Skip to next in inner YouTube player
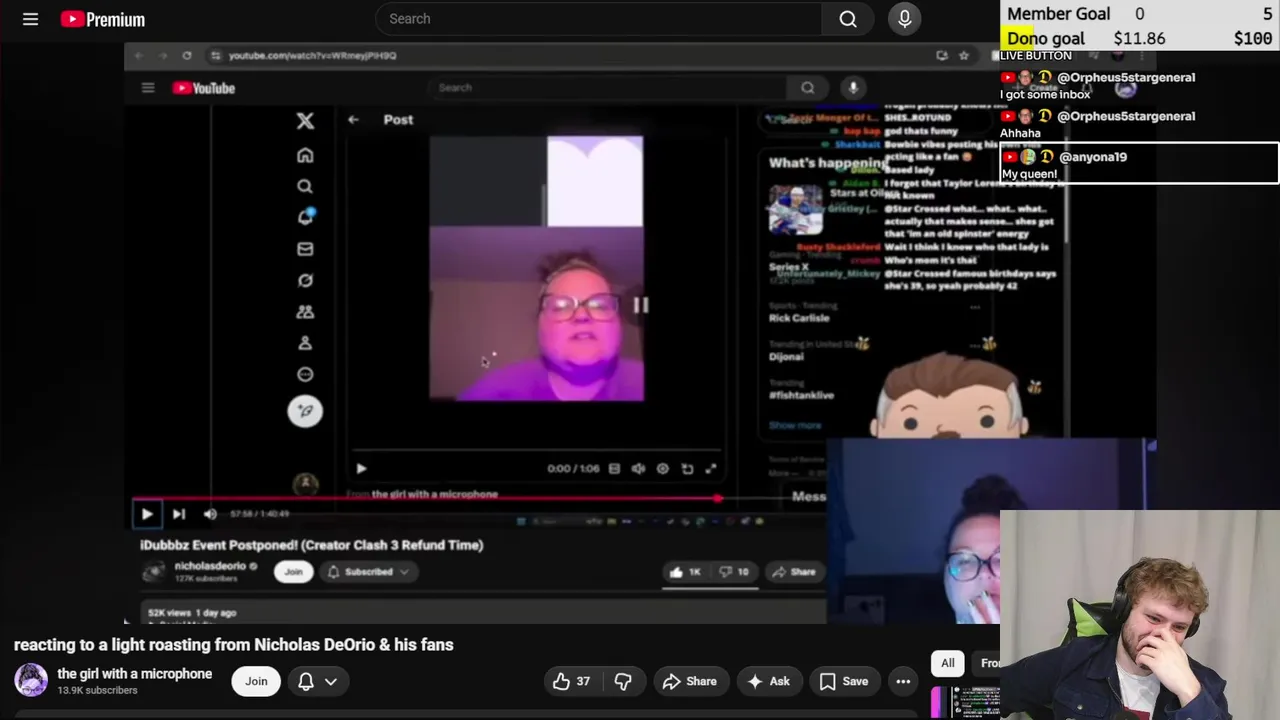 (178, 514)
